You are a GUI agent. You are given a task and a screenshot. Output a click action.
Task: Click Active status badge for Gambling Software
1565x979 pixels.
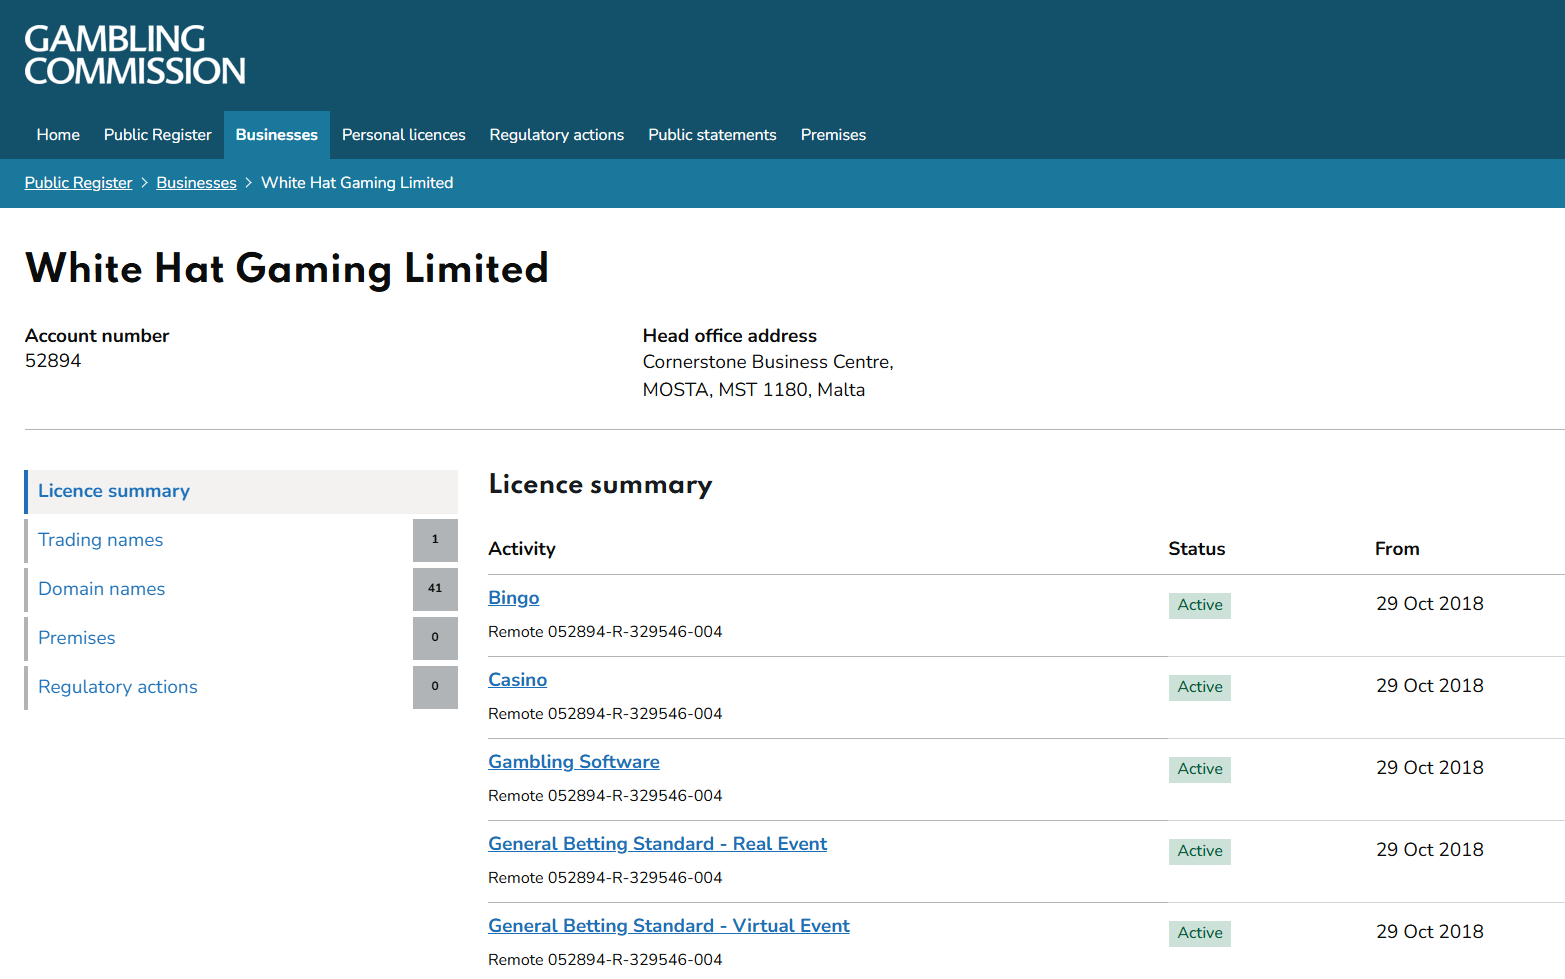click(x=1200, y=769)
